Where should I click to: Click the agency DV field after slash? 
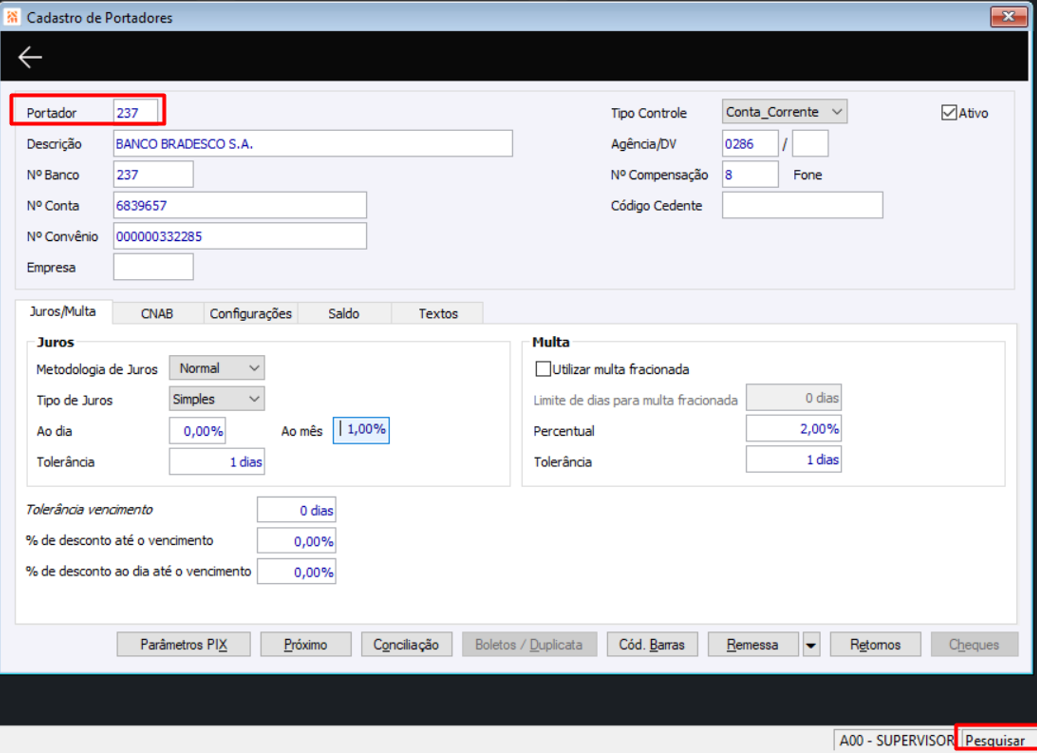(810, 143)
